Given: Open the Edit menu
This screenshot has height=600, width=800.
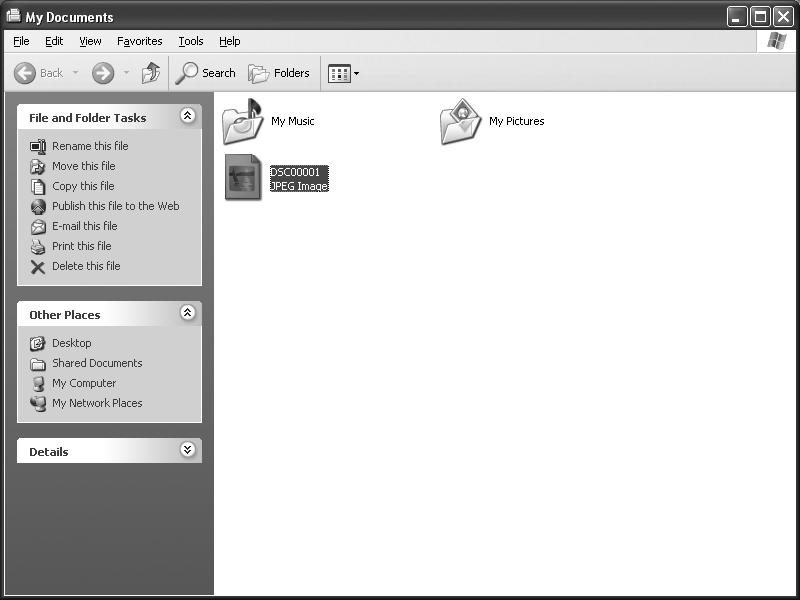Looking at the screenshot, I should pos(54,41).
